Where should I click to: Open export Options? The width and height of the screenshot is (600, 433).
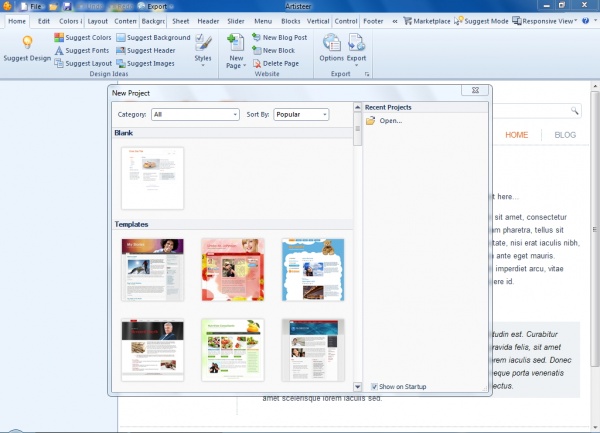(332, 48)
